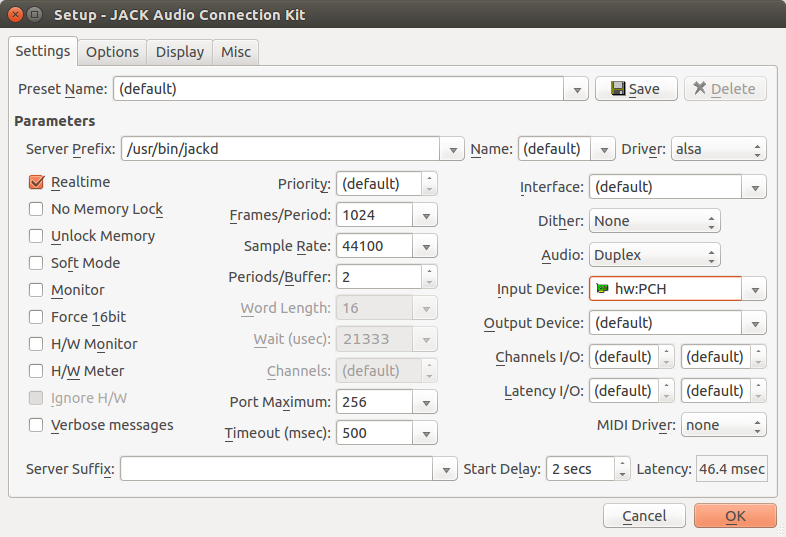
Task: Expand the Input Device dropdown arrow
Action: click(754, 289)
